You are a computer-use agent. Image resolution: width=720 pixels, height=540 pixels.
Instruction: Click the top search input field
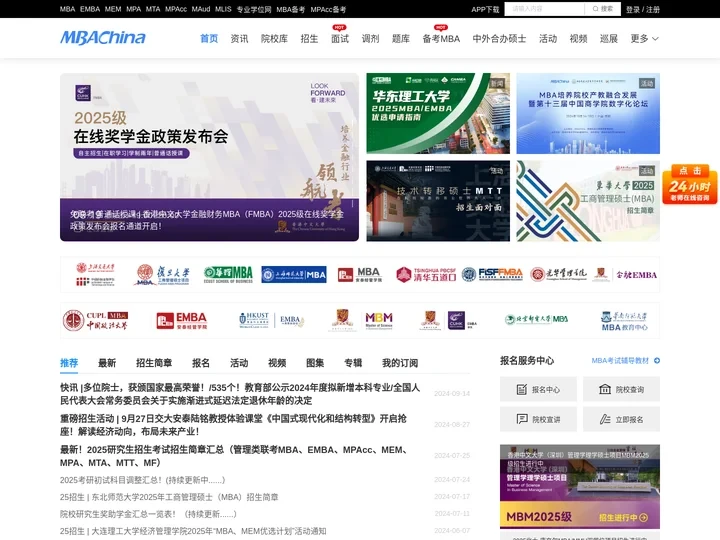coord(545,9)
